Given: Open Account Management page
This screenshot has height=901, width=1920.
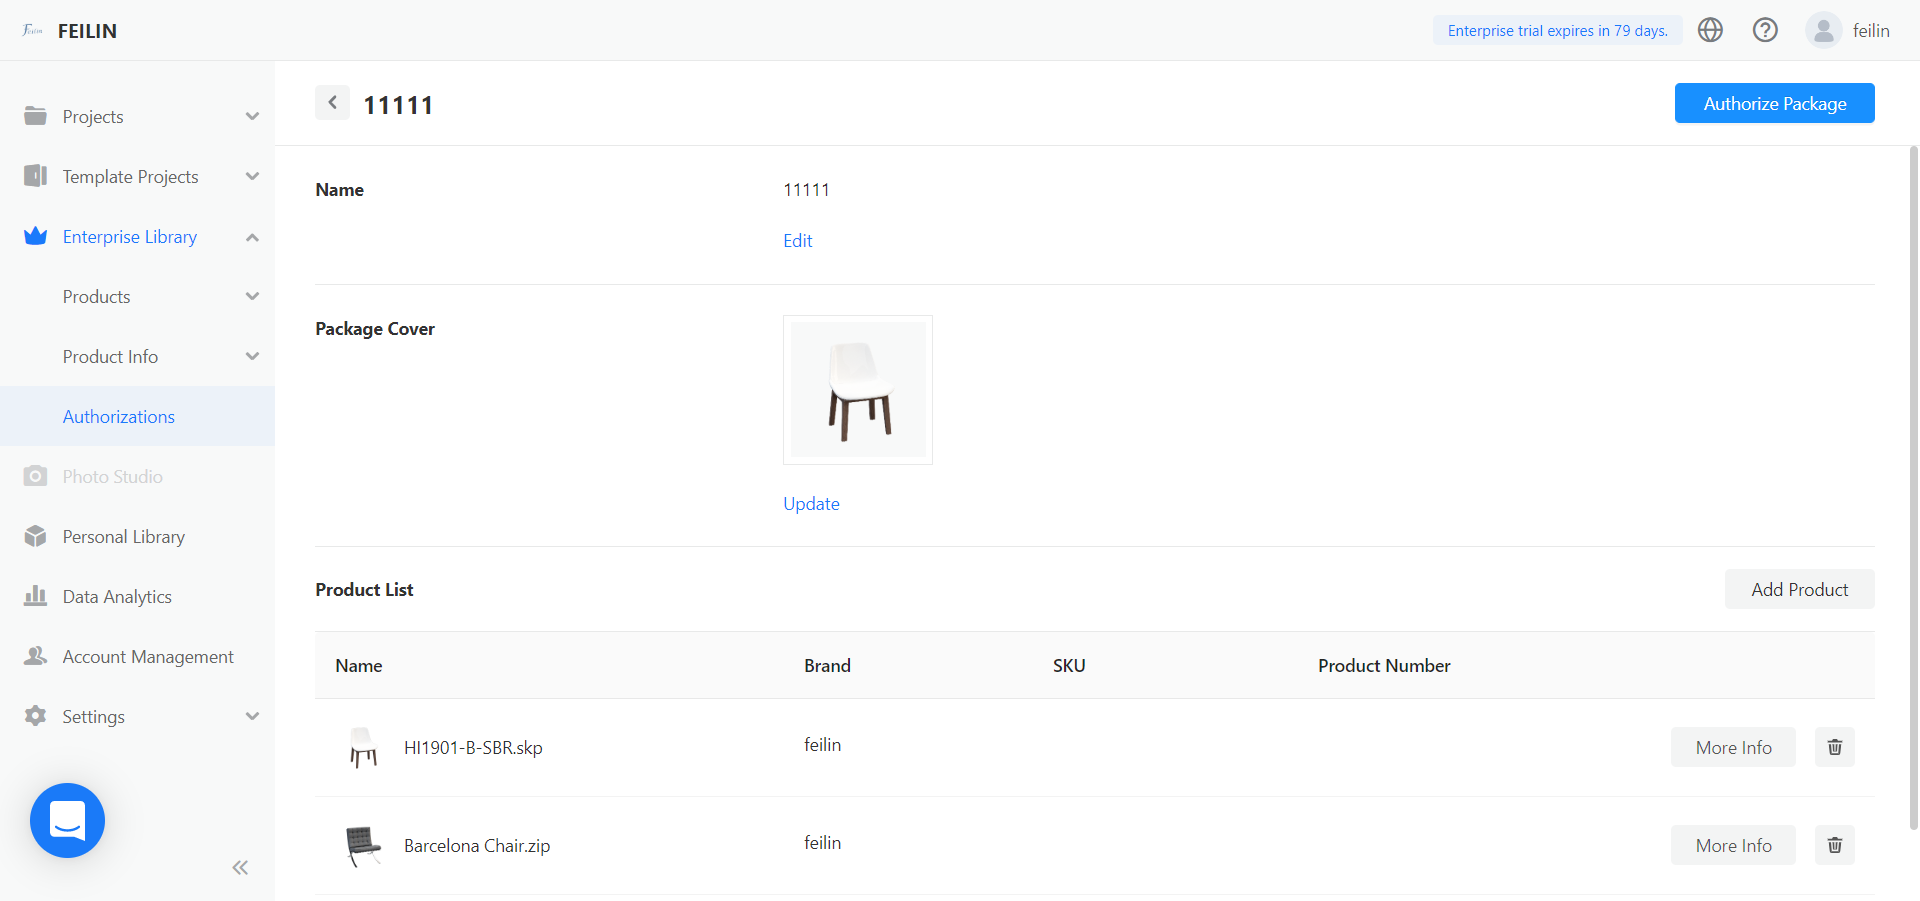Looking at the screenshot, I should click(148, 657).
